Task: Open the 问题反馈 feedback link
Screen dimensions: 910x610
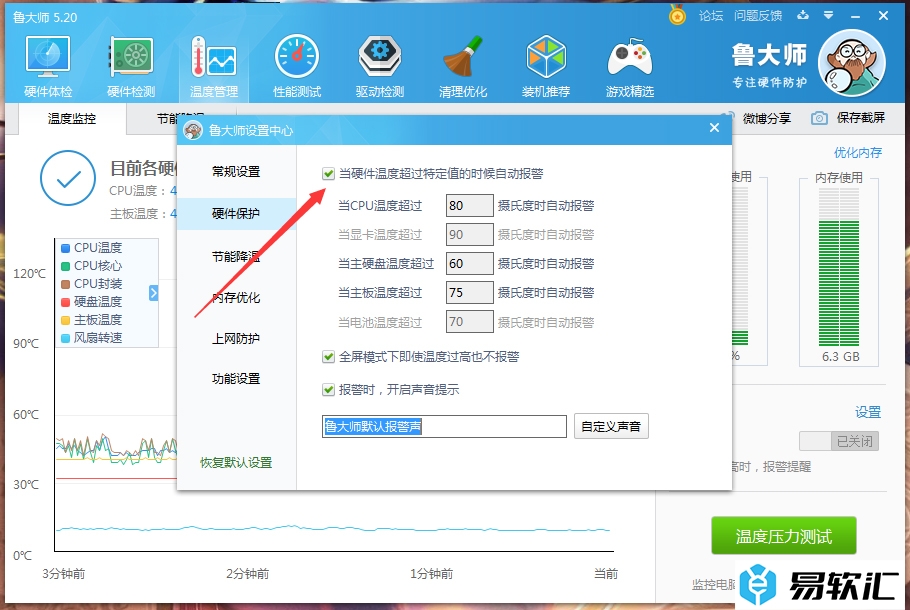Action: pyautogui.click(x=757, y=16)
